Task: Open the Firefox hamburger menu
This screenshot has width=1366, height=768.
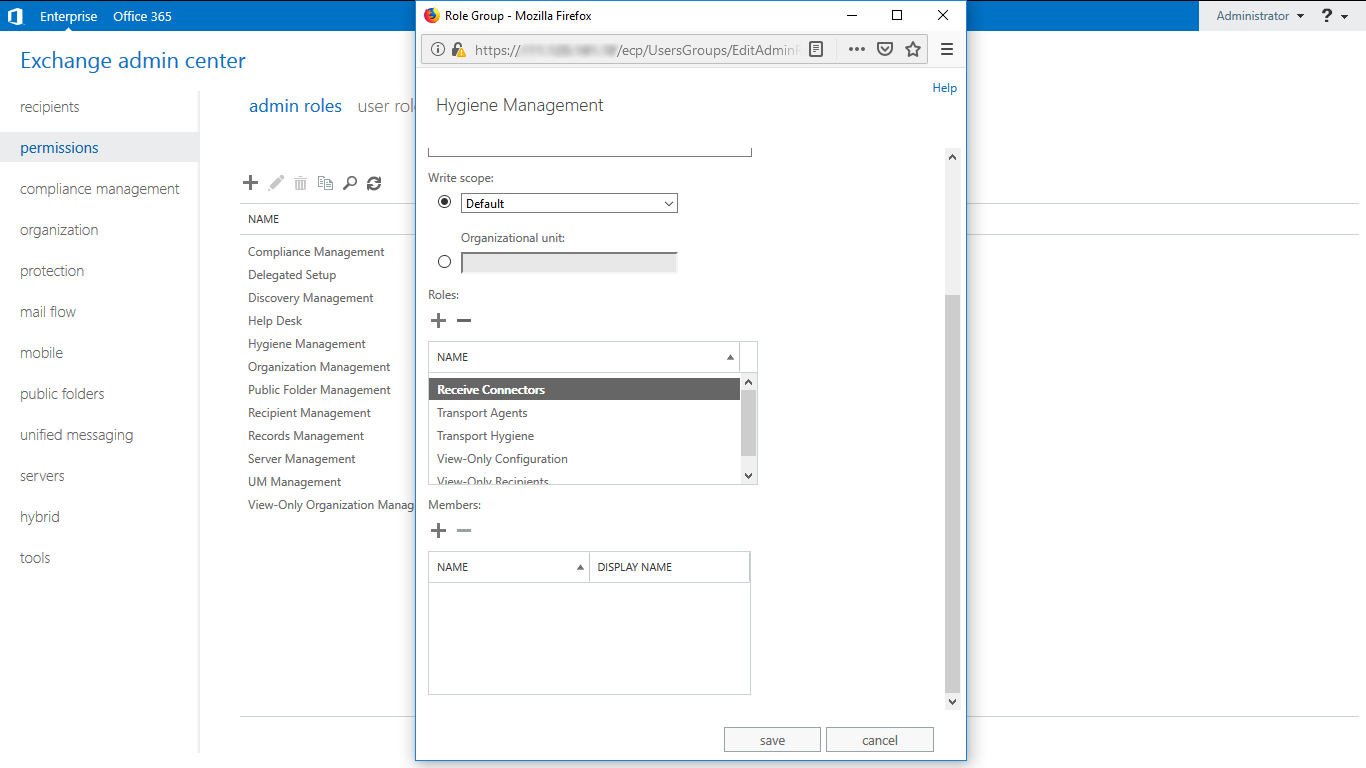Action: (x=947, y=49)
